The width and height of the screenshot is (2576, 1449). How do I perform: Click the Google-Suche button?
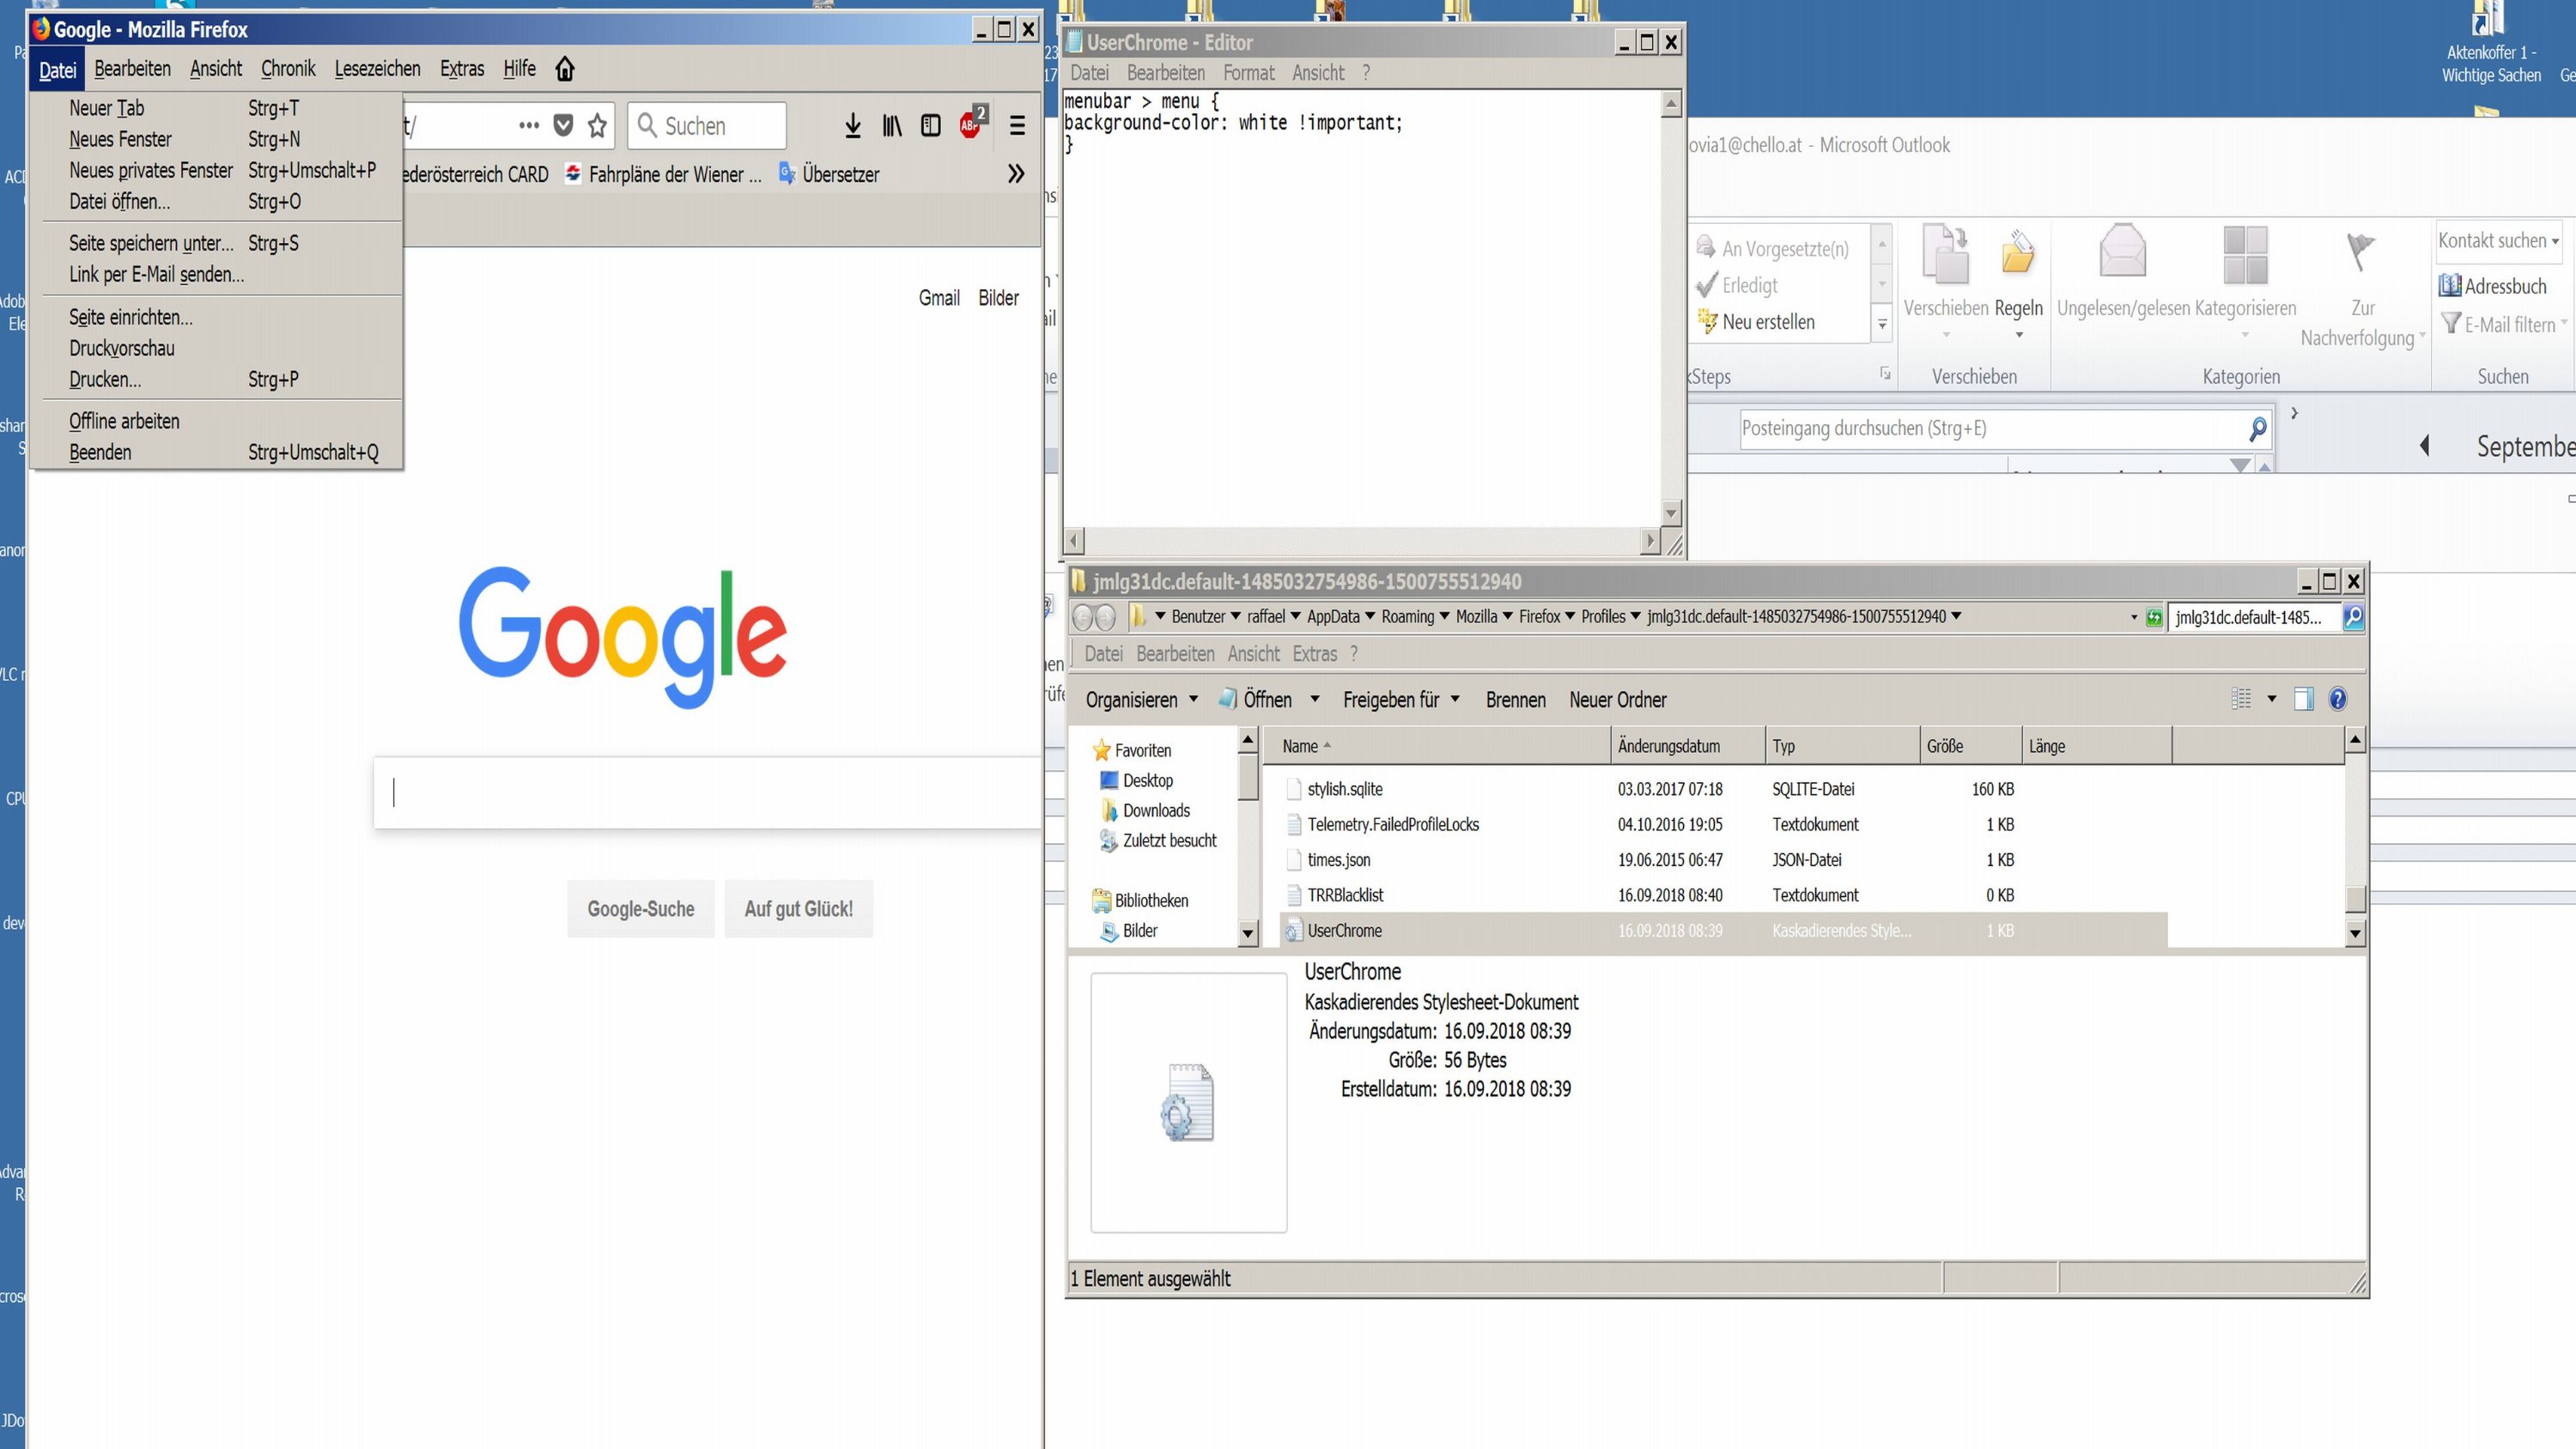point(640,909)
